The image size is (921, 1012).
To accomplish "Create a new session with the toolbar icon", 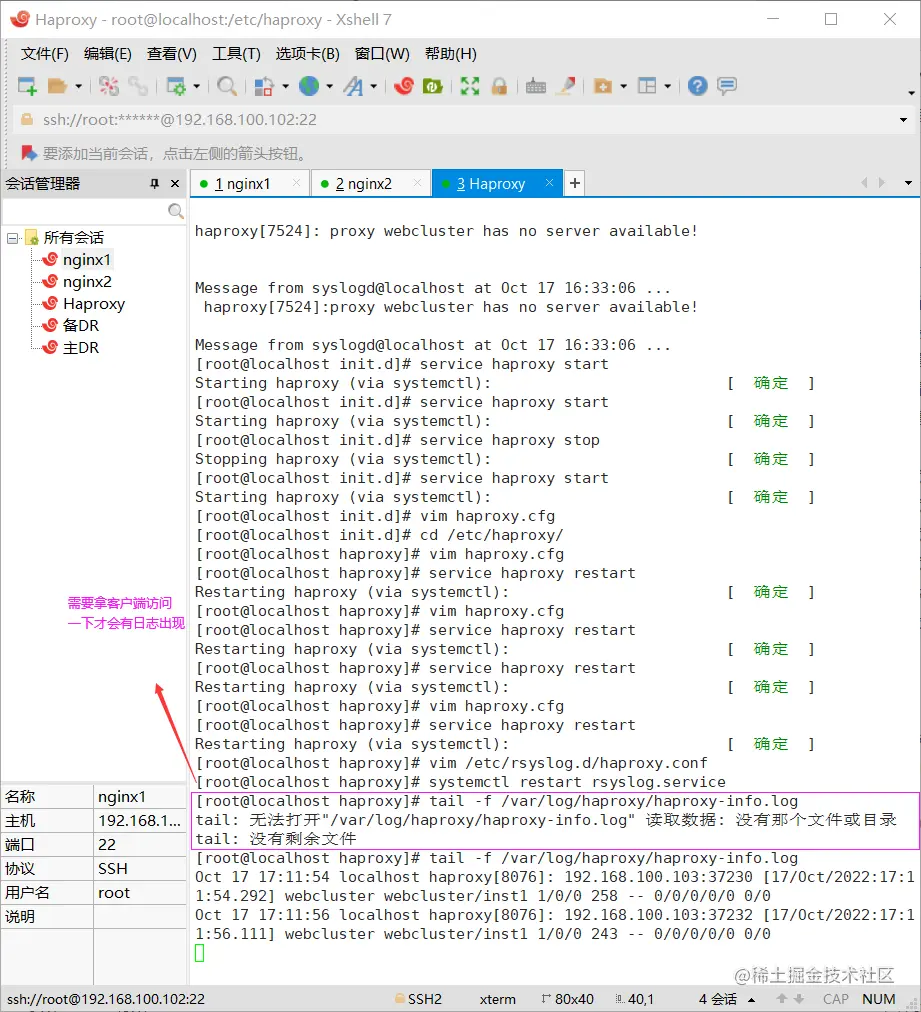I will tap(27, 86).
